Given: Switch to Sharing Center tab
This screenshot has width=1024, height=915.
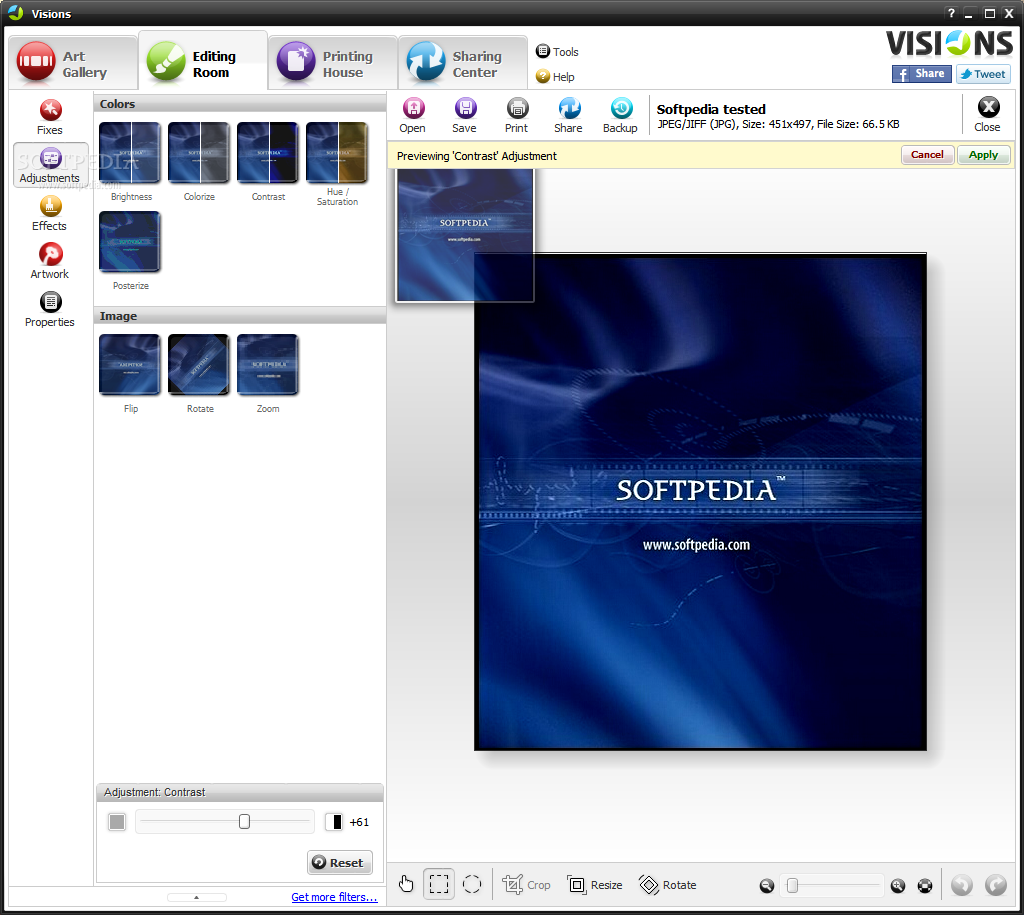Looking at the screenshot, I should pos(463,63).
